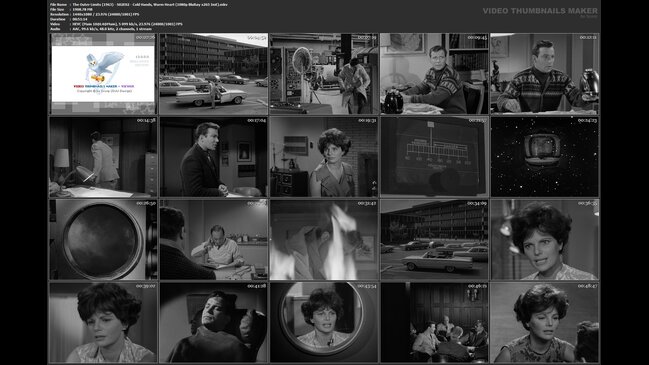
Task: Open the 00:48:47 final woman thumbnail
Action: [x=545, y=322]
